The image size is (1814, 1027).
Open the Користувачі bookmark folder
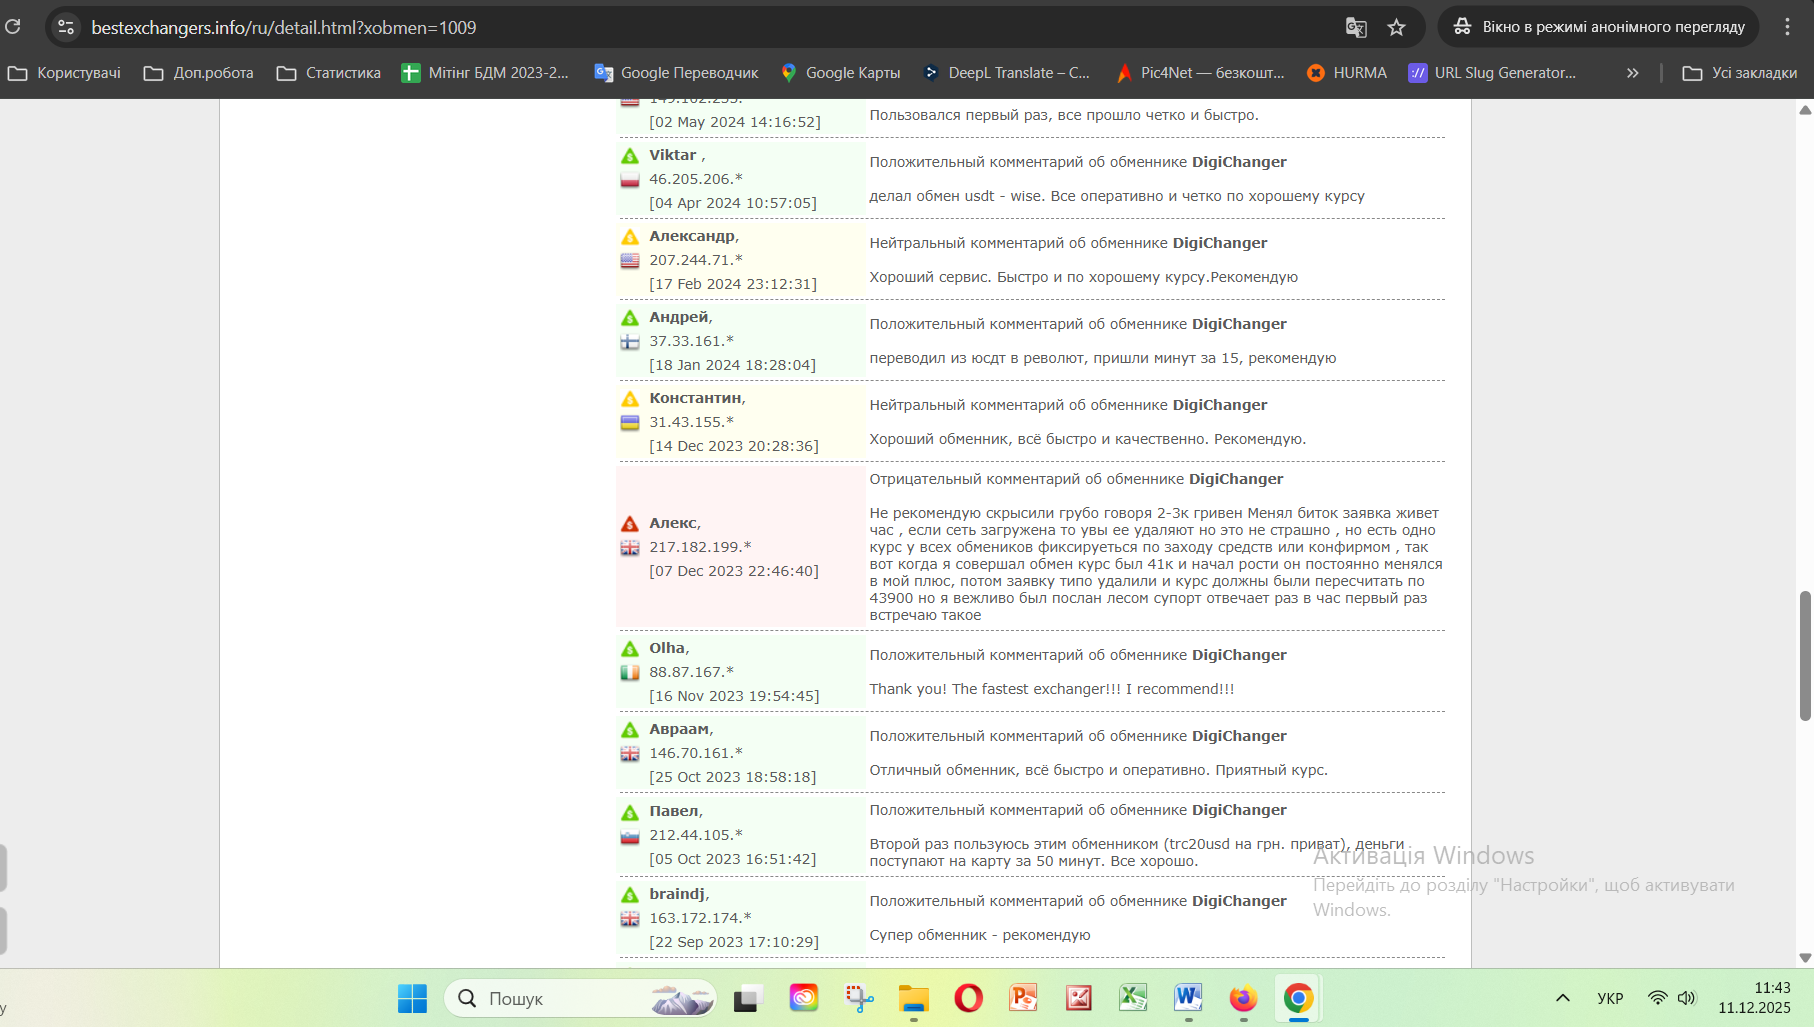coord(64,73)
